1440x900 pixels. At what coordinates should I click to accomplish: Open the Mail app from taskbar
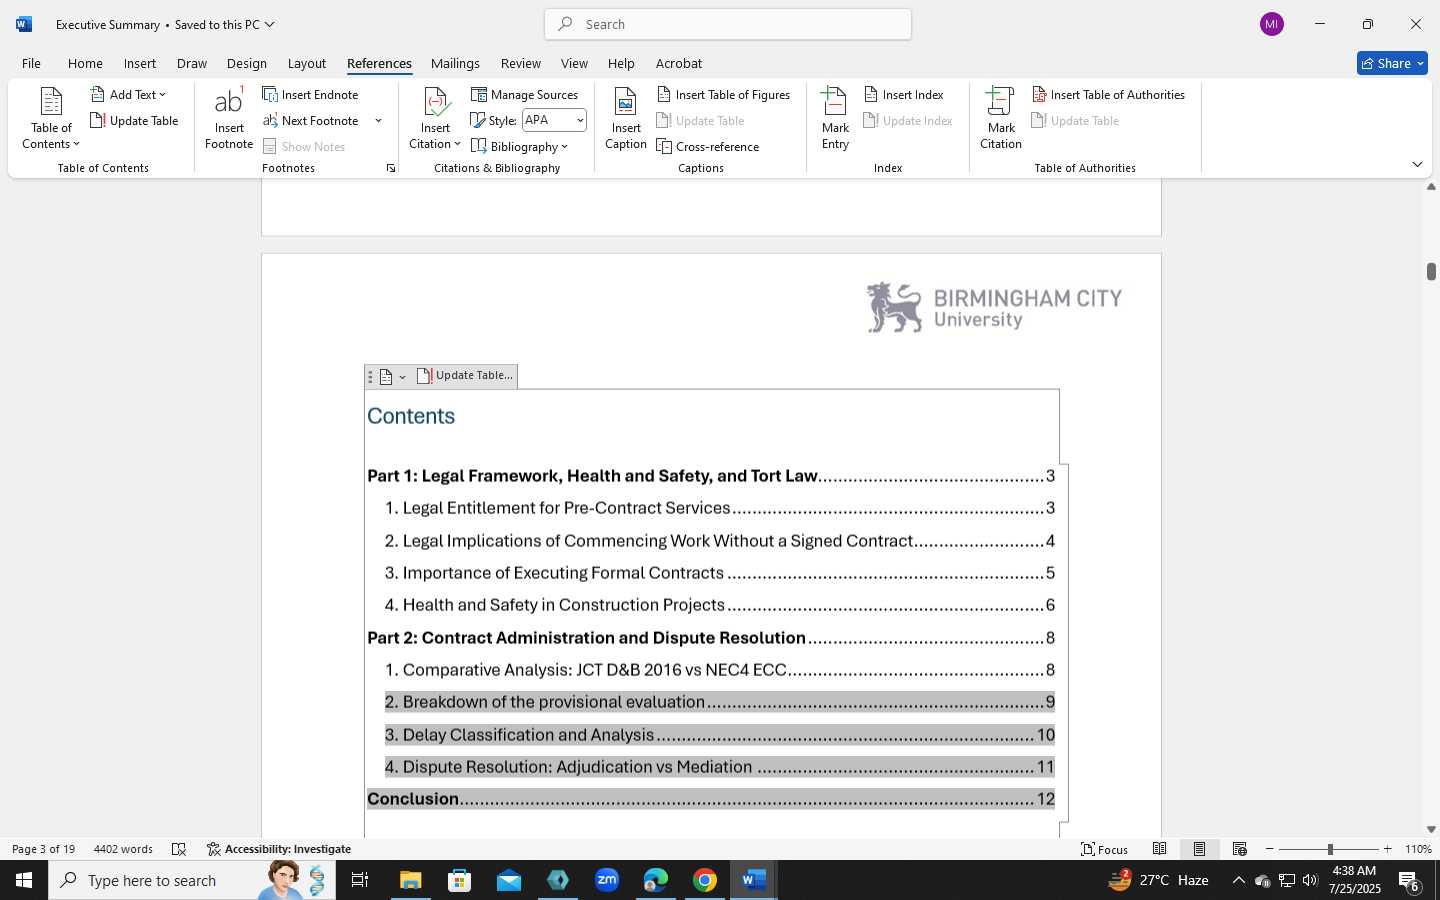point(509,880)
